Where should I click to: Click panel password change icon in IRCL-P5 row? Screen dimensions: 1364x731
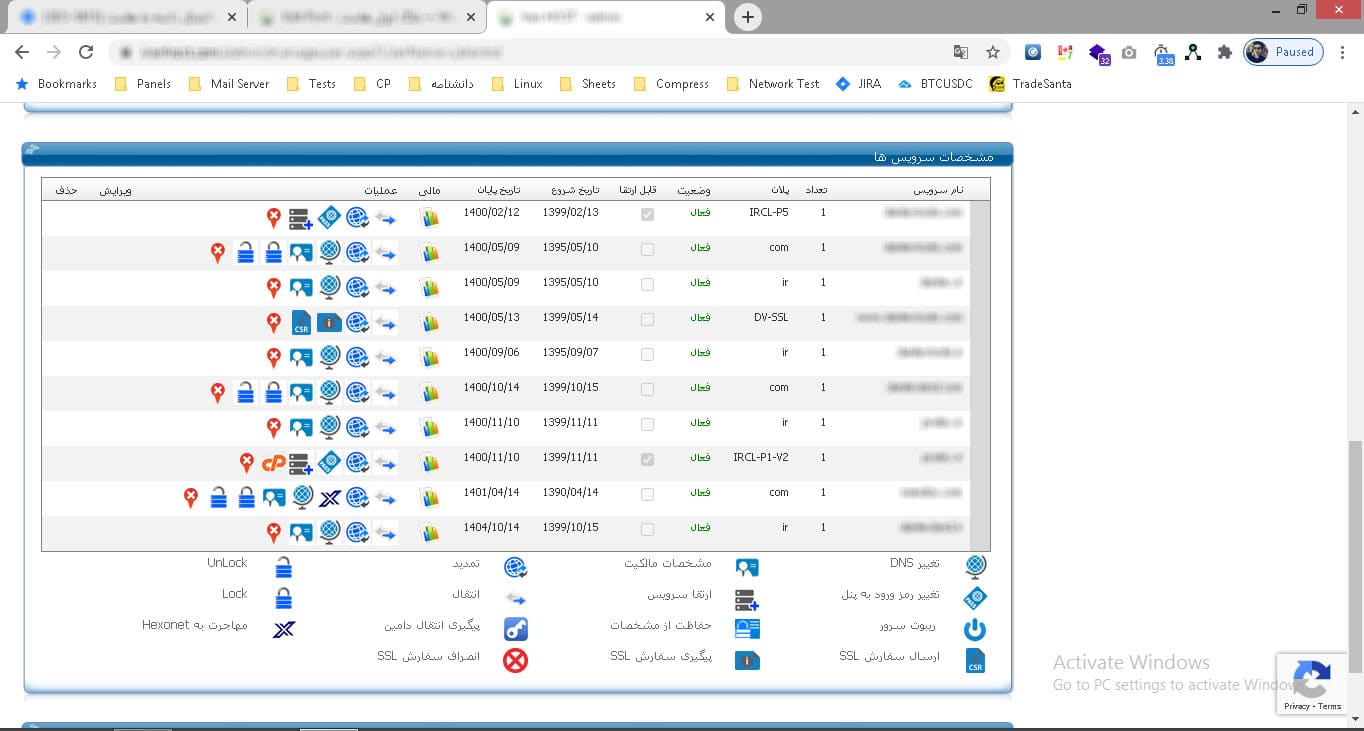[x=330, y=217]
